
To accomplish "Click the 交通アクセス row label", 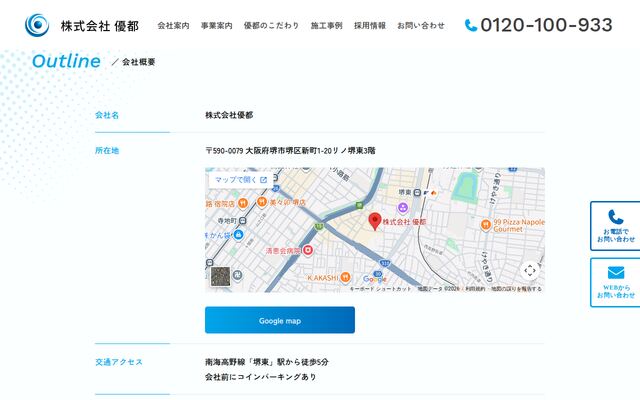I will (119, 362).
